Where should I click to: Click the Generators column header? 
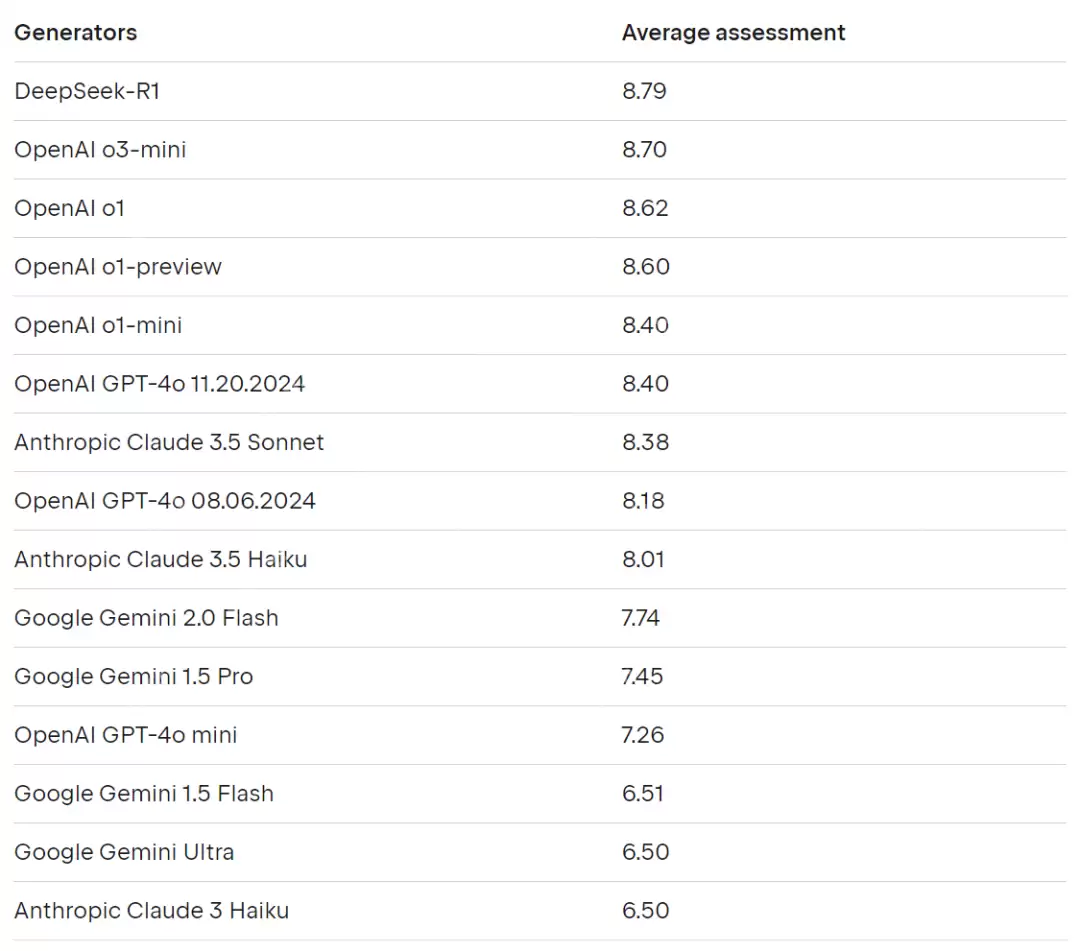tap(76, 32)
